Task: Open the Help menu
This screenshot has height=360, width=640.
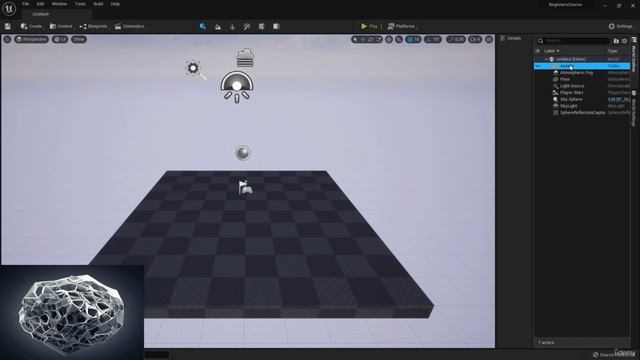Action: (x=115, y=4)
